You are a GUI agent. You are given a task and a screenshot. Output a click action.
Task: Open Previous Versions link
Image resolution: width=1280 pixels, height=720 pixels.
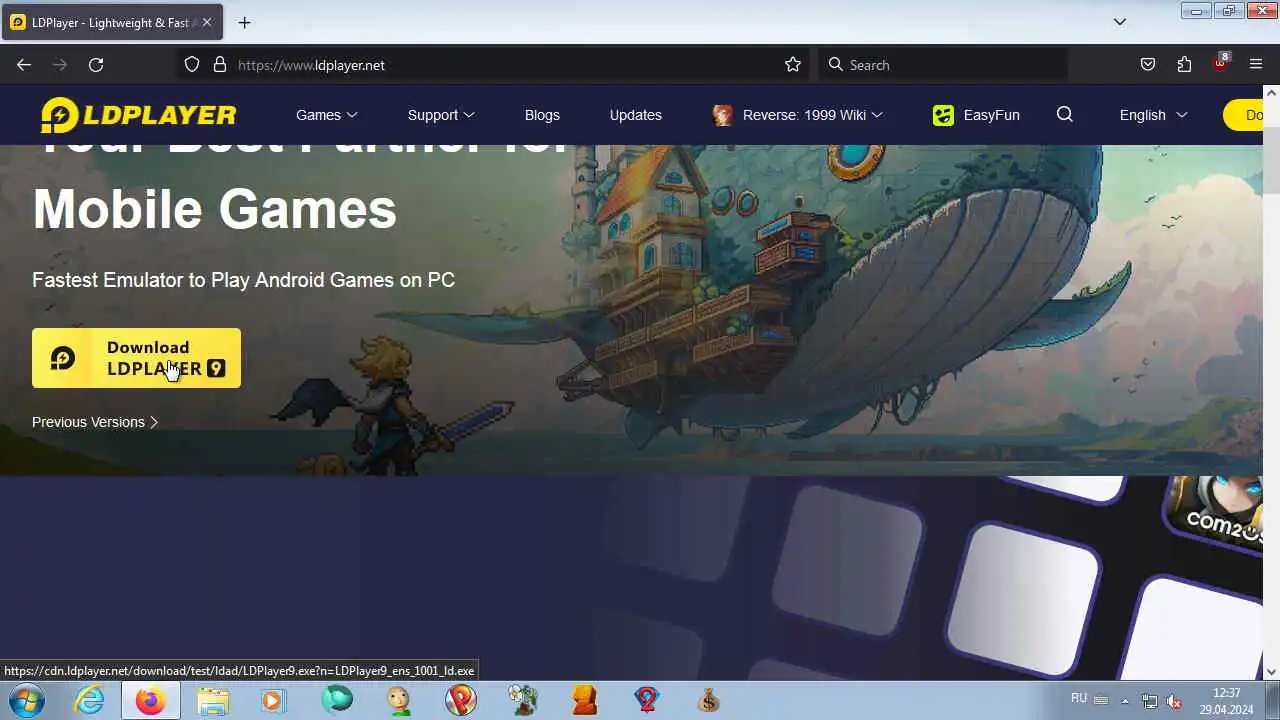coord(95,422)
